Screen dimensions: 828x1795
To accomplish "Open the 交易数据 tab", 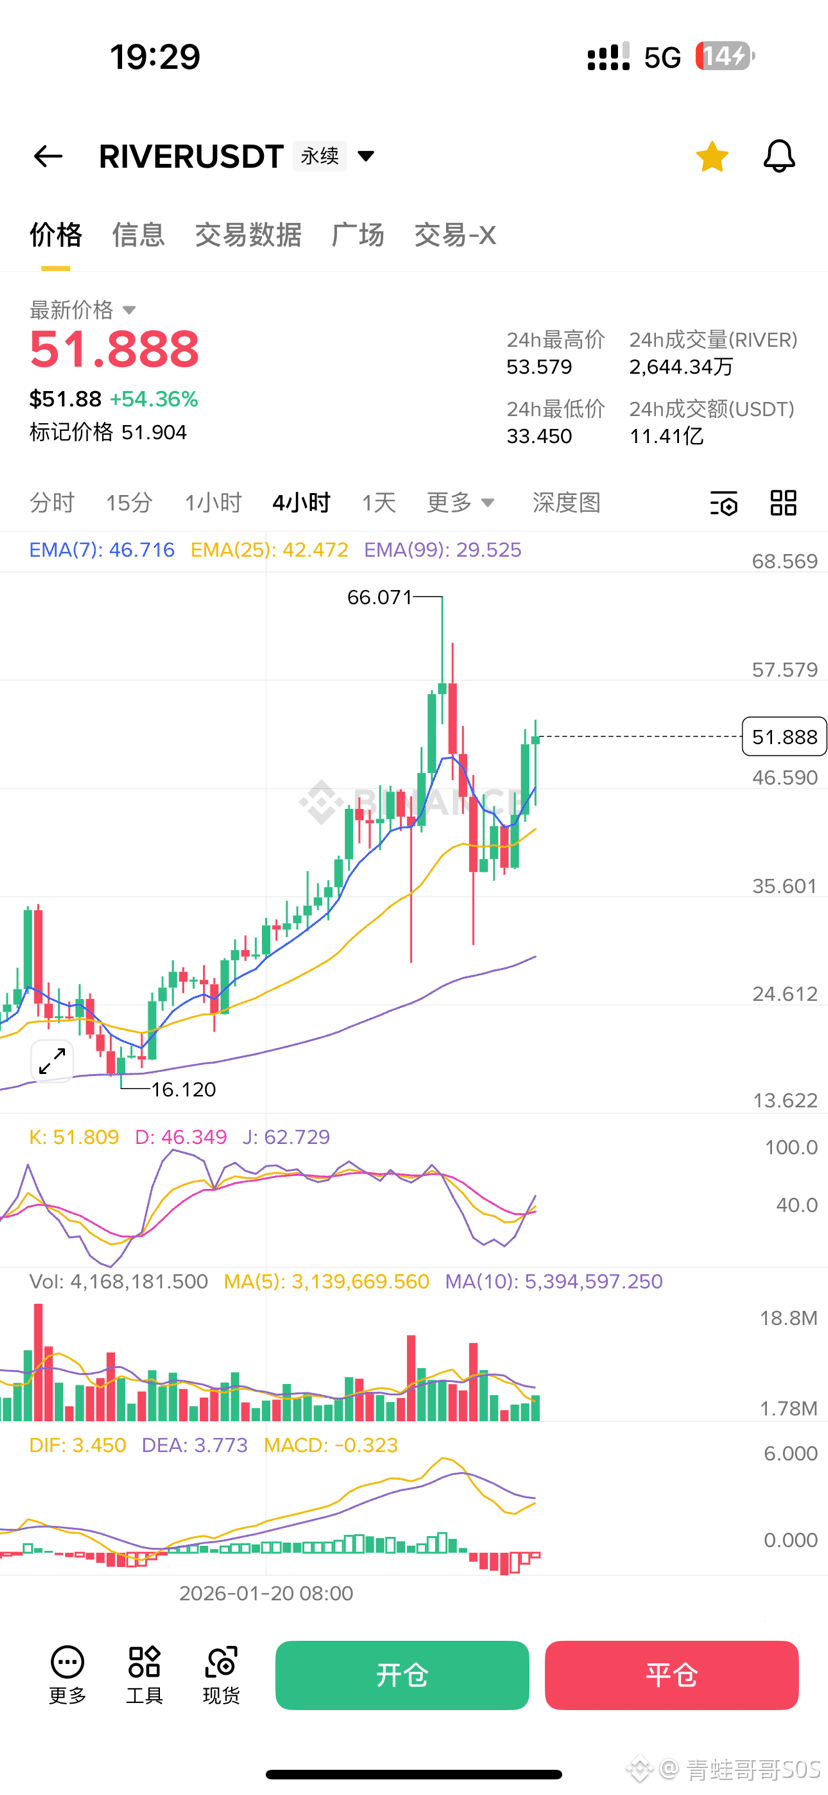I will pos(248,235).
